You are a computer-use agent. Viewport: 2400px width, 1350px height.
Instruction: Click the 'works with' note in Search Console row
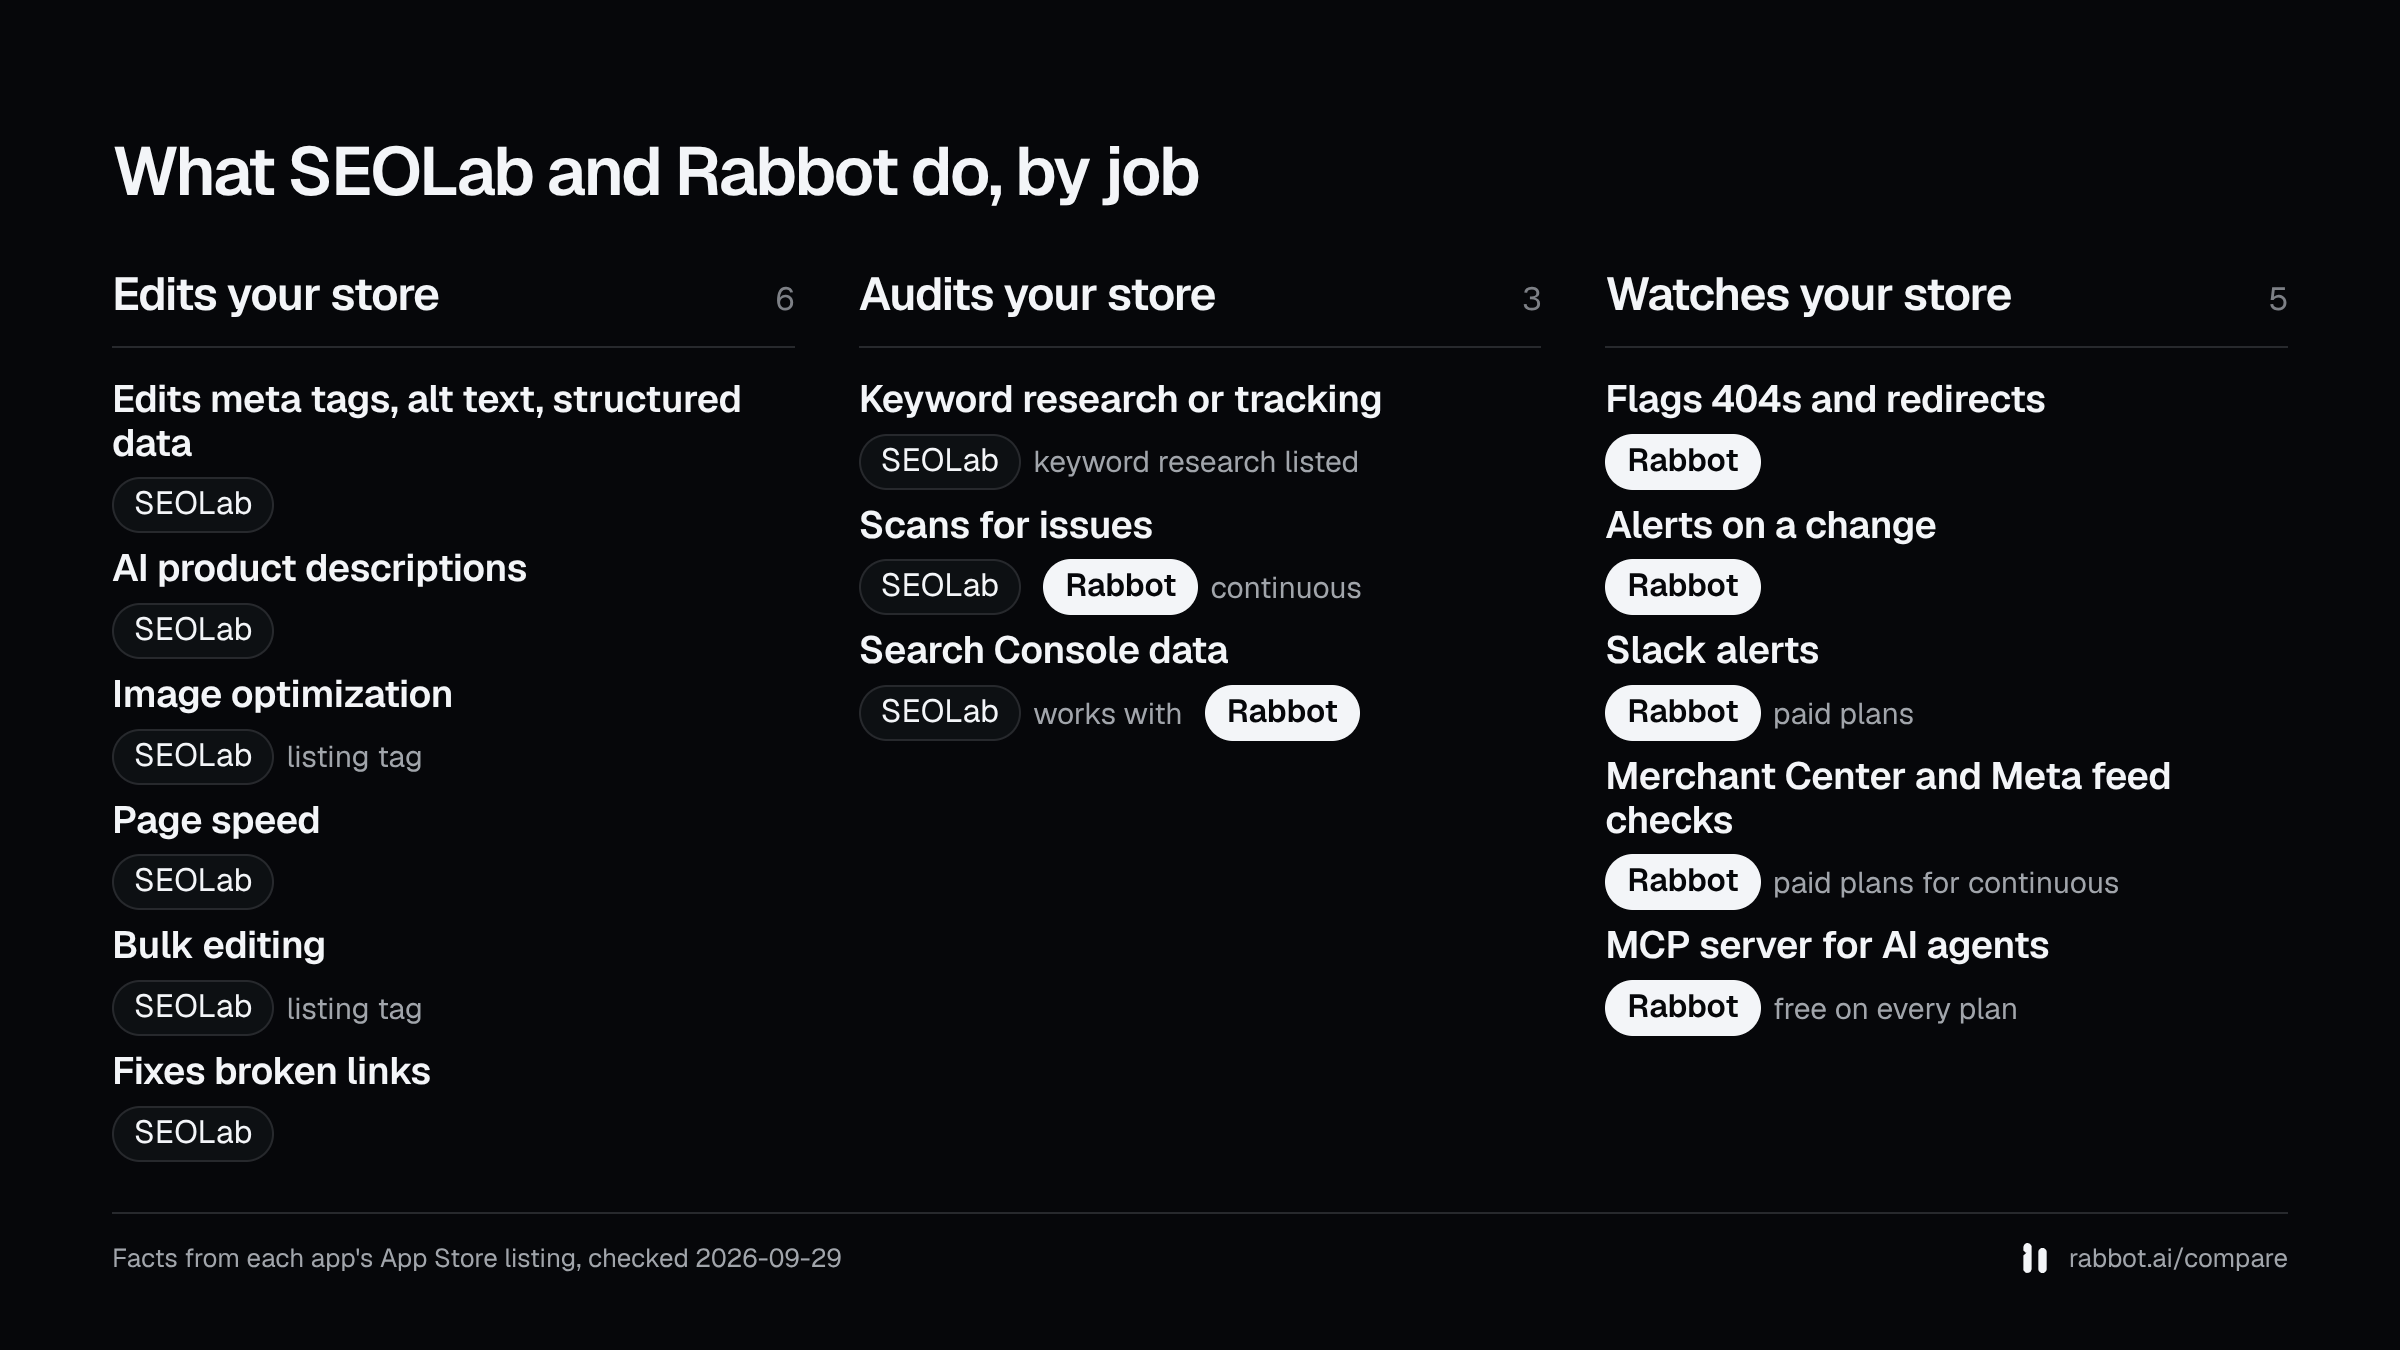pyautogui.click(x=1108, y=714)
